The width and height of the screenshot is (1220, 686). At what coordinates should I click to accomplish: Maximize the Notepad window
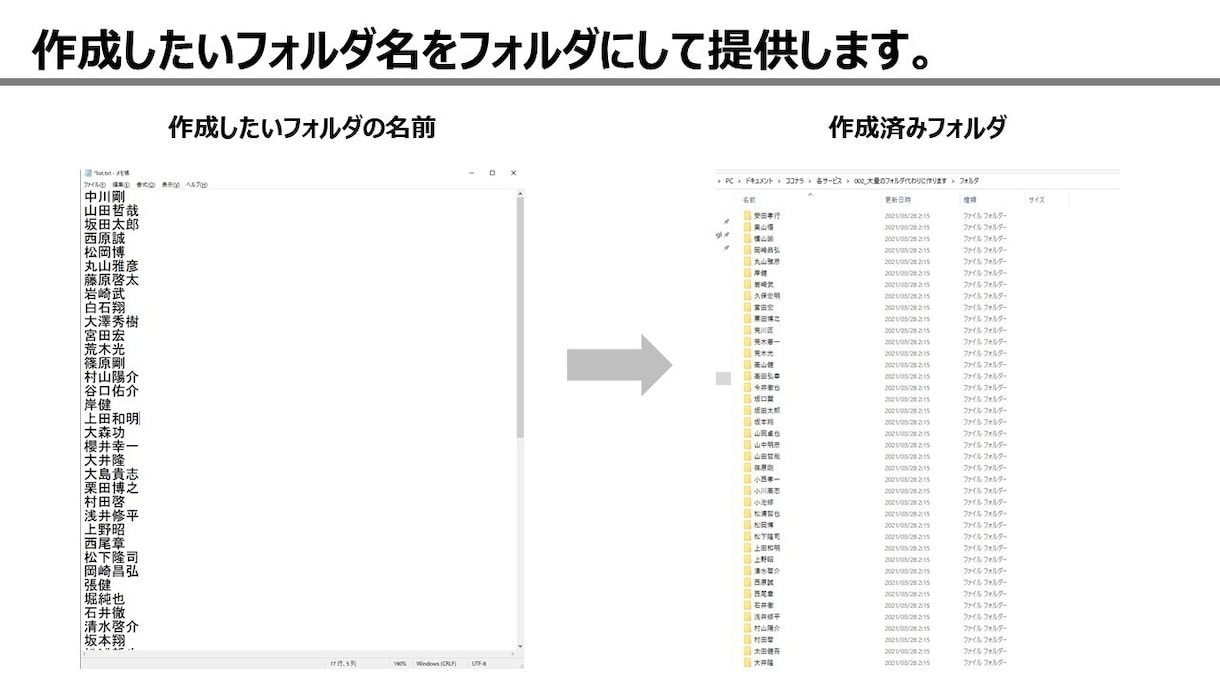tap(492, 173)
